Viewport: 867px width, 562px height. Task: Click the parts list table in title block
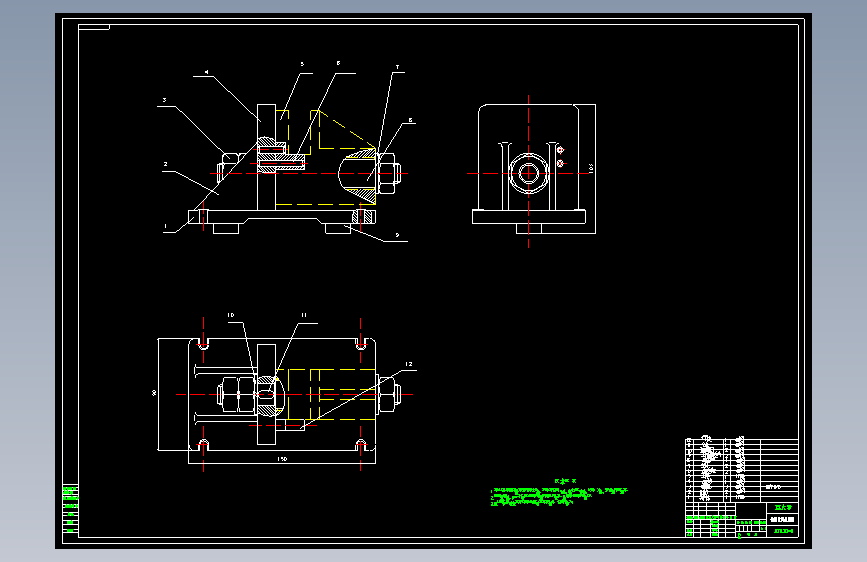pyautogui.click(x=741, y=470)
